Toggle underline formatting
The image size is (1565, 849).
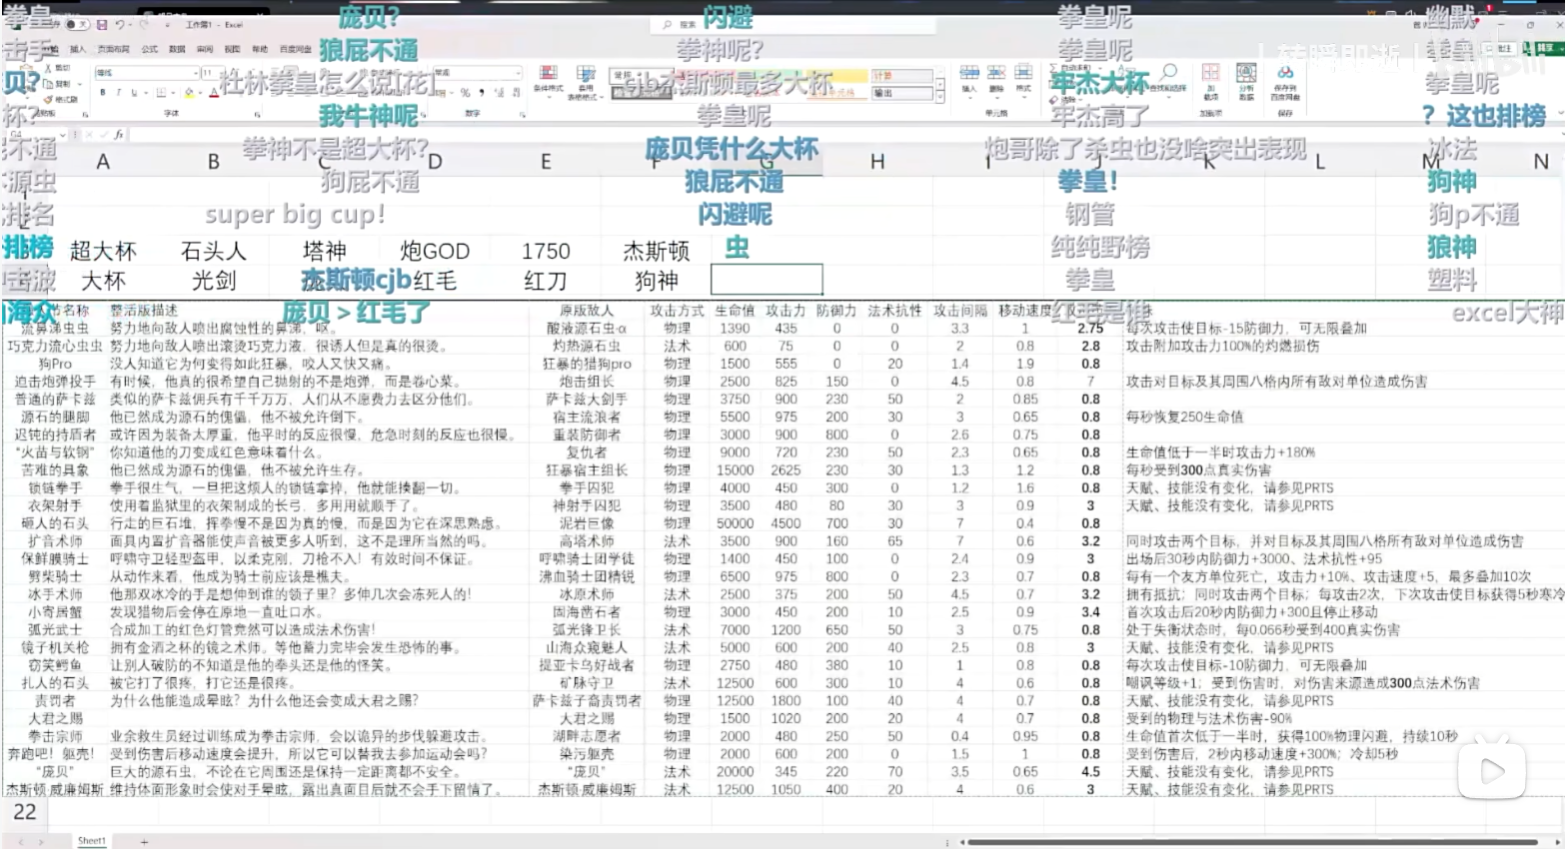click(x=134, y=92)
